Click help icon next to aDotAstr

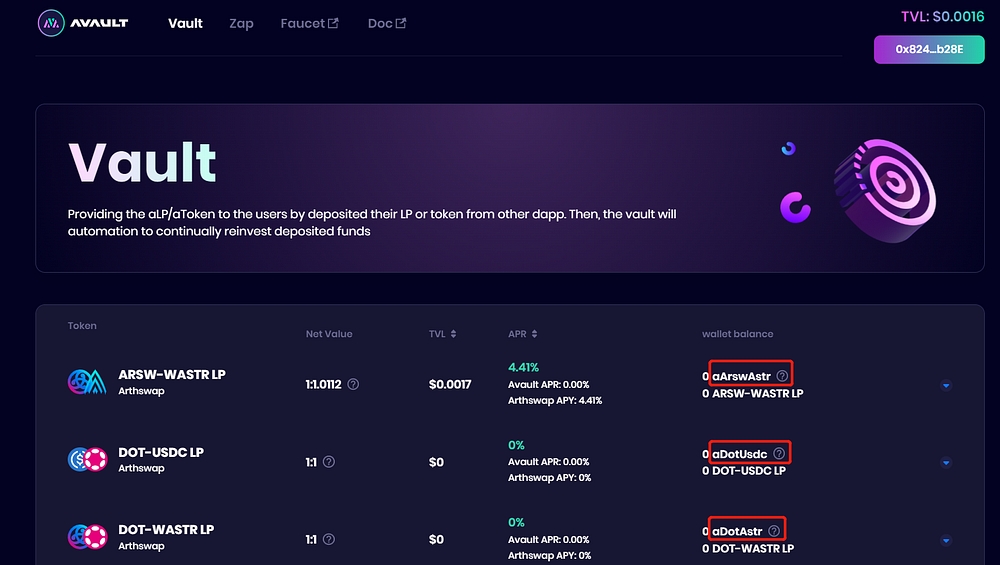(774, 531)
